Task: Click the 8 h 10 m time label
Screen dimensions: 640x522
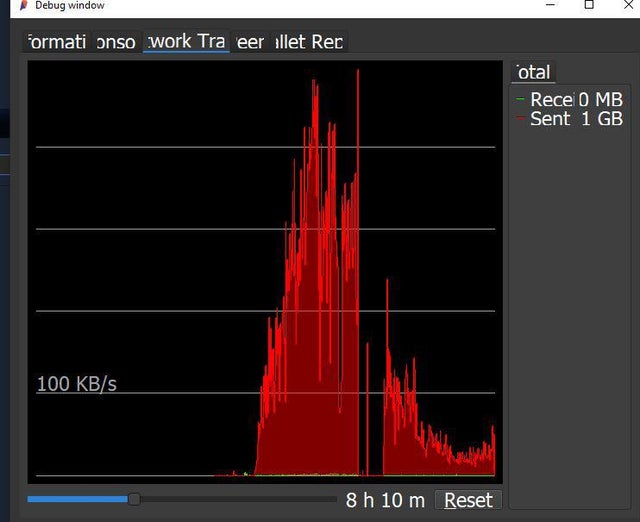Action: (x=385, y=500)
